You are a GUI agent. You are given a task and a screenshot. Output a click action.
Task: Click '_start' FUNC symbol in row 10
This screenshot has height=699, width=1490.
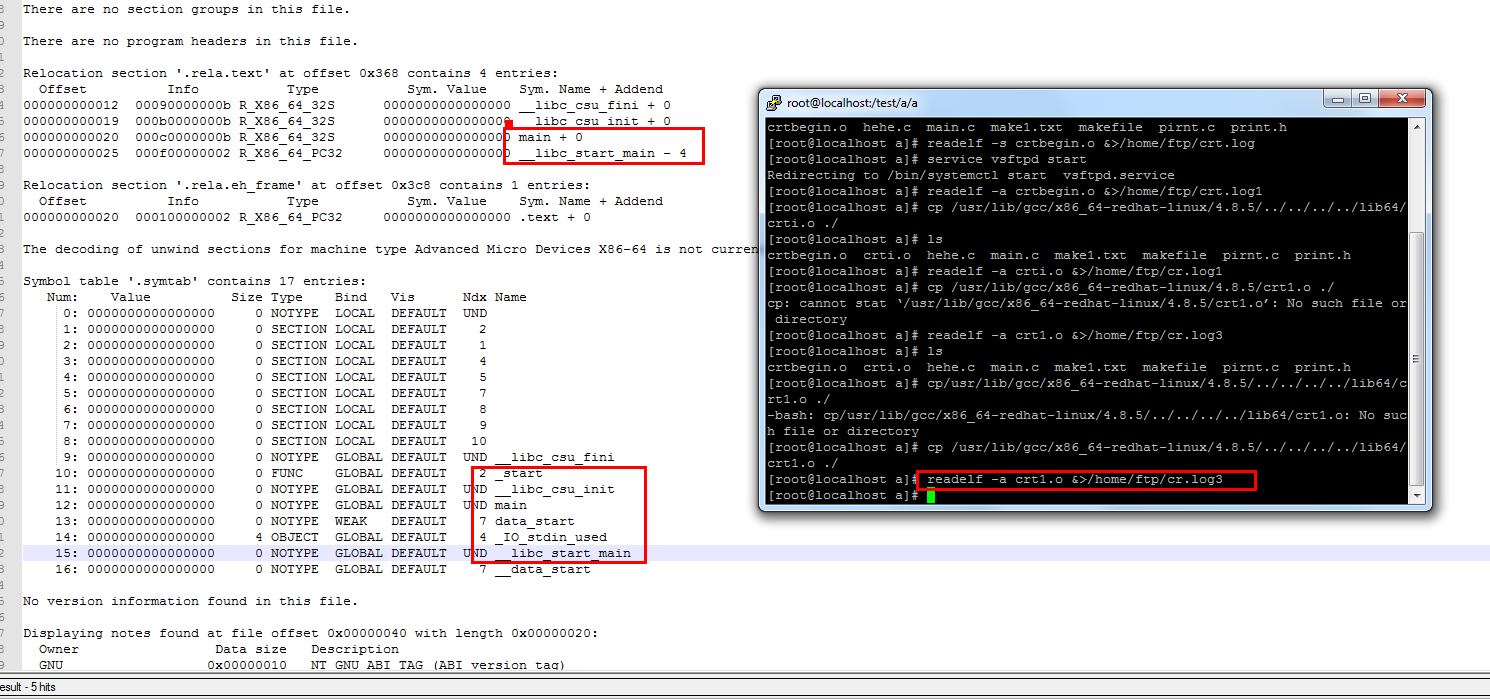[519, 473]
